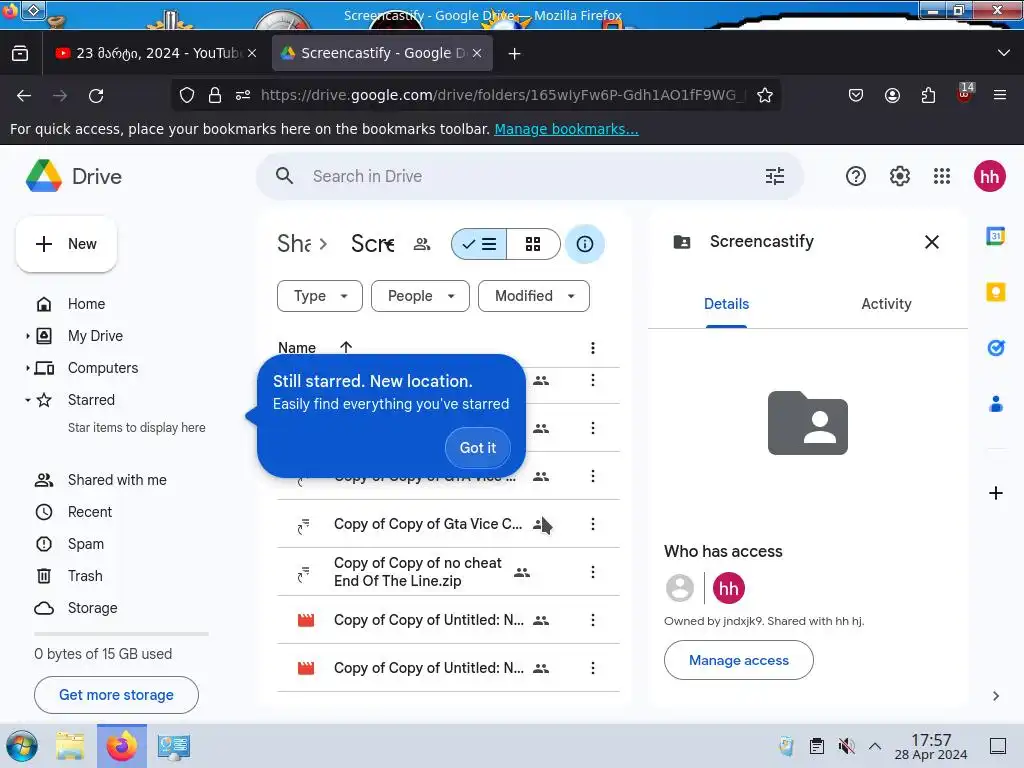
Task: Expand My Drive tree arrow
Action: (x=27, y=336)
